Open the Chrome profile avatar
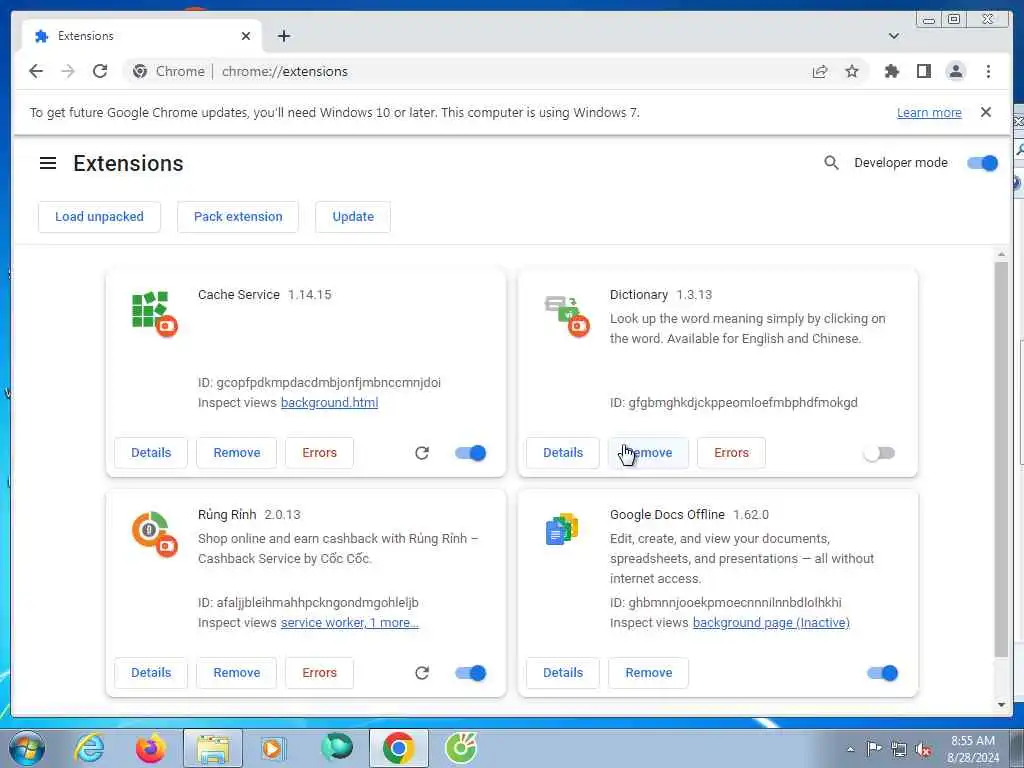 (955, 71)
